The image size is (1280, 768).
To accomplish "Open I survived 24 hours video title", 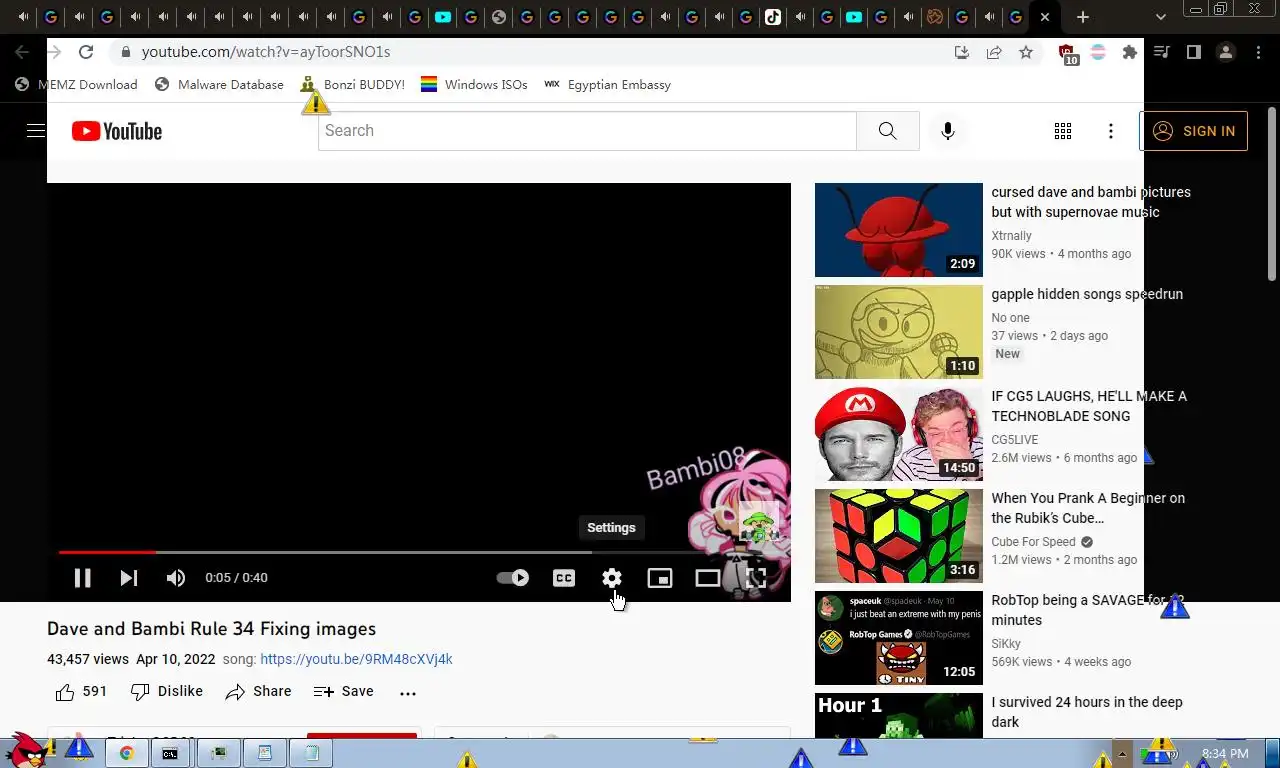I will pyautogui.click(x=1087, y=712).
